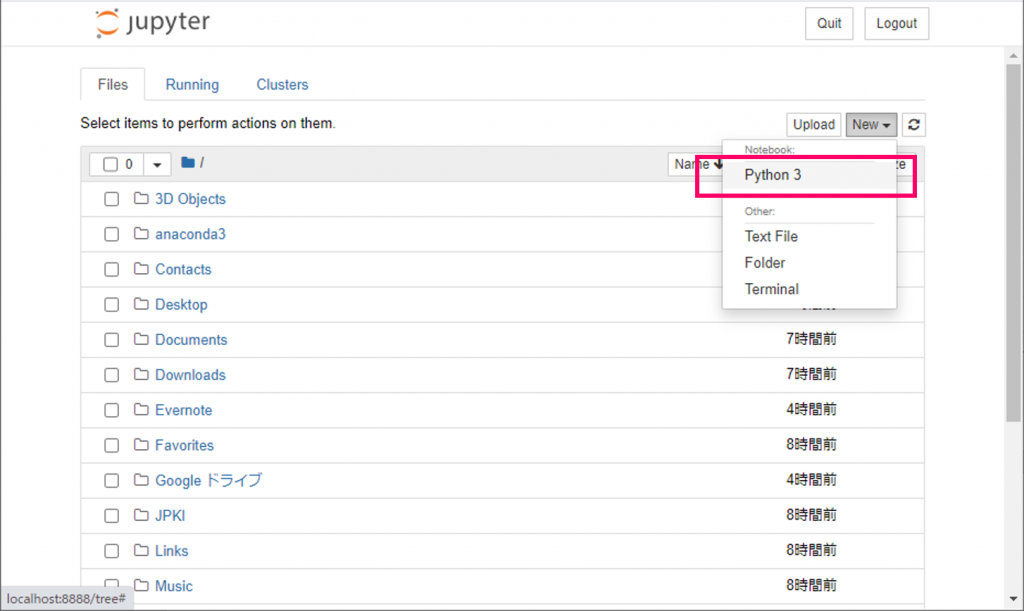The width and height of the screenshot is (1024, 611).
Task: Click the folder icon beside 3D Objects
Action: (x=141, y=199)
